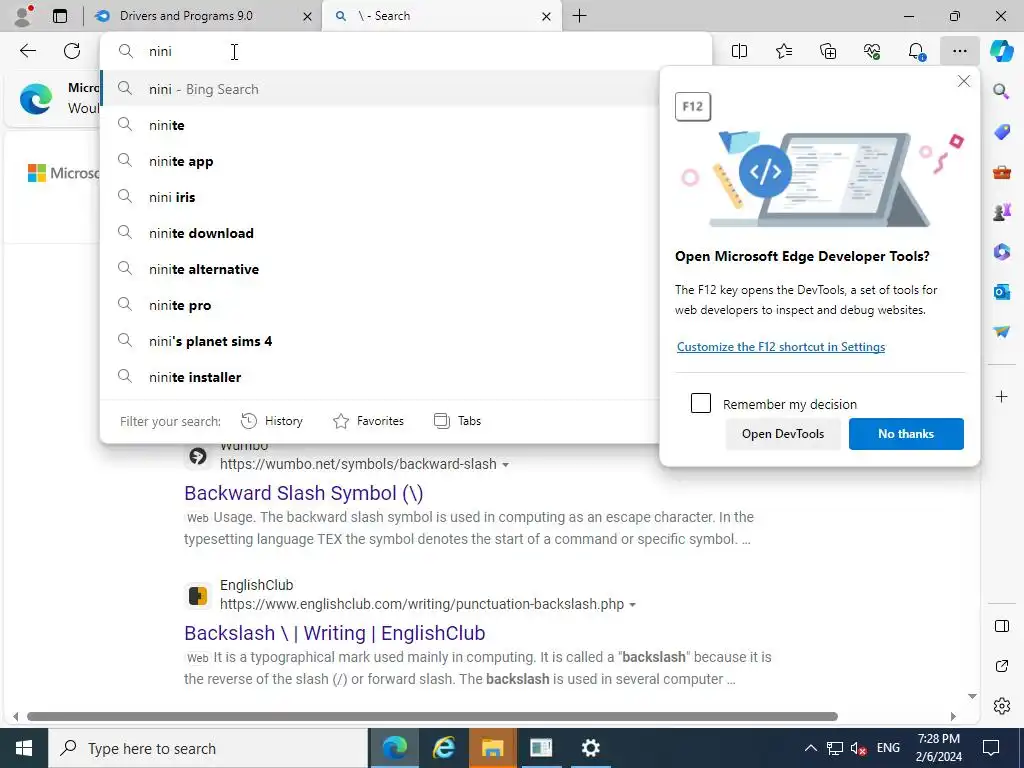The height and width of the screenshot is (768, 1024).
Task: Select the 'ninite alternative' suggestion
Action: (379, 269)
